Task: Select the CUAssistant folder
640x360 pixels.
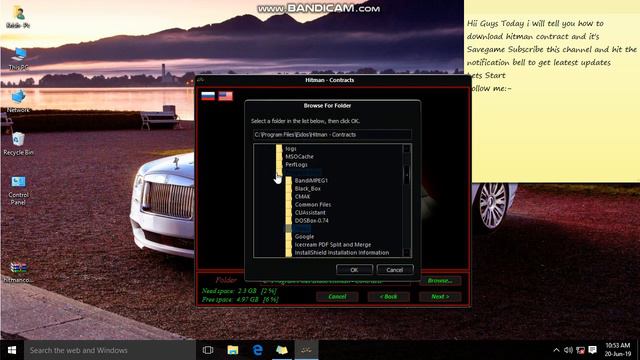Action: click(x=310, y=213)
